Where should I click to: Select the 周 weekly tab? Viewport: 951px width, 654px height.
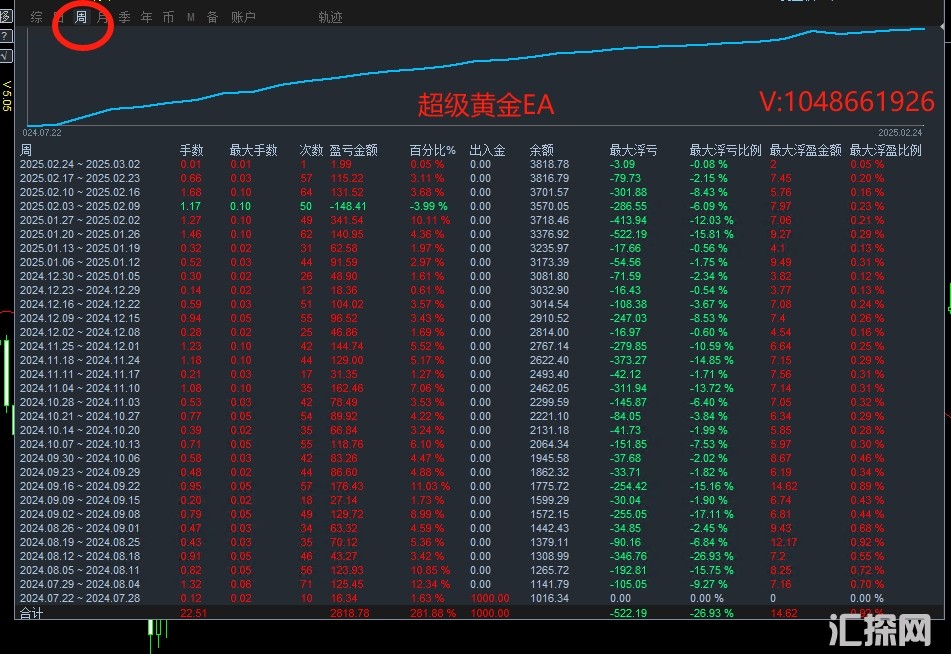coord(81,17)
